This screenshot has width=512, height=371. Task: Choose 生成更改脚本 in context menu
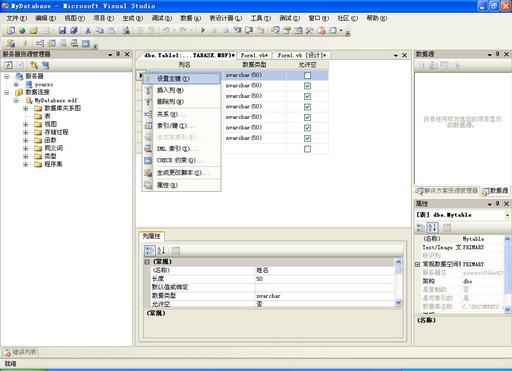tap(181, 173)
